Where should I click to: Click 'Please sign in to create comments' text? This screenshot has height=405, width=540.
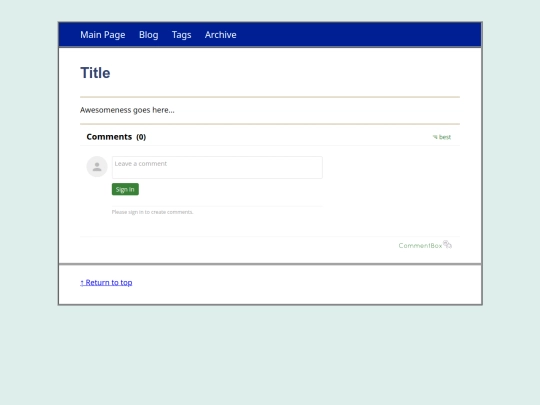point(152,212)
